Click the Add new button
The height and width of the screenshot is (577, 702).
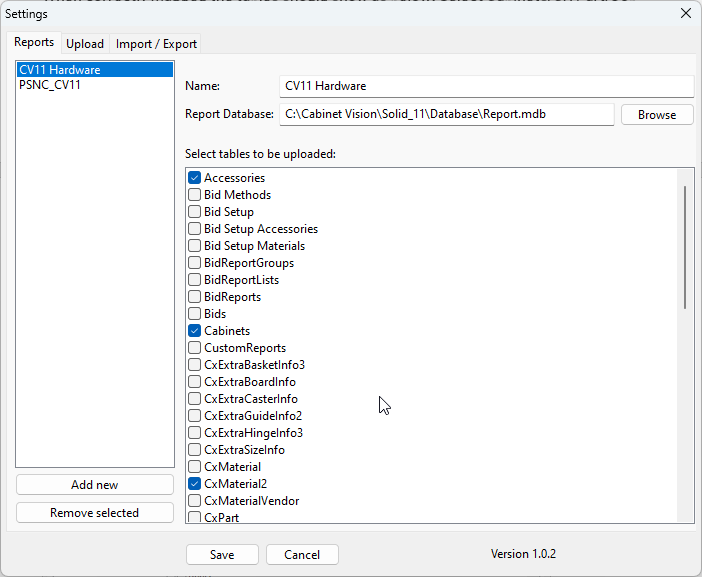(x=95, y=485)
